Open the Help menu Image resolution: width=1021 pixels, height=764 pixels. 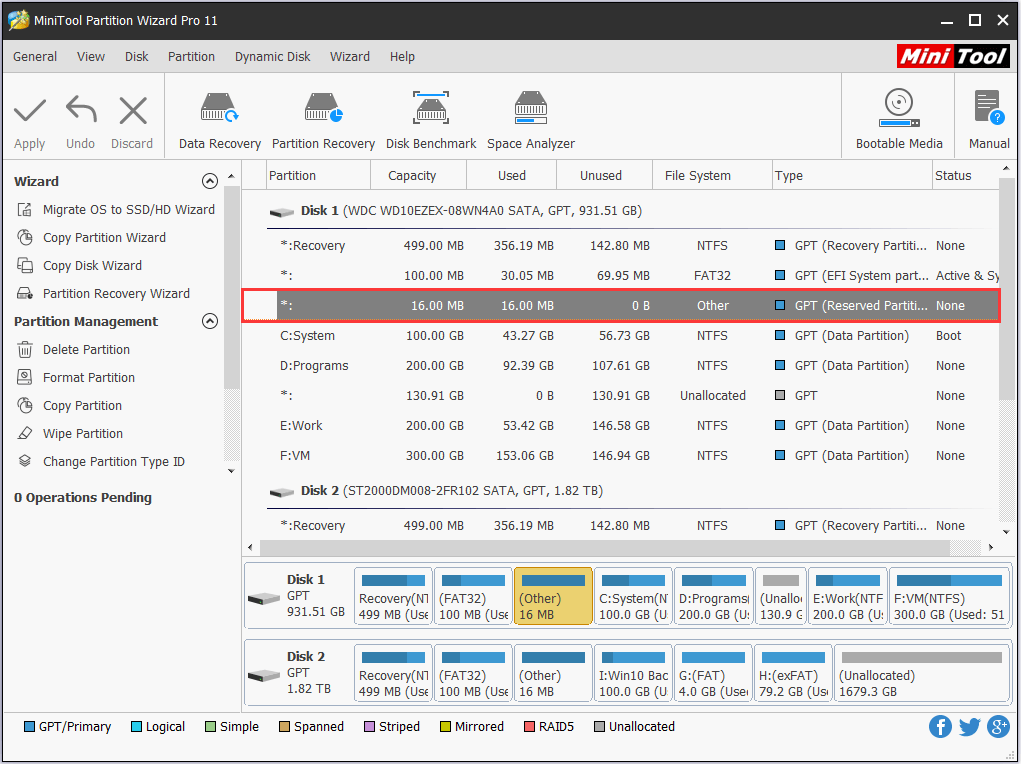pos(402,57)
